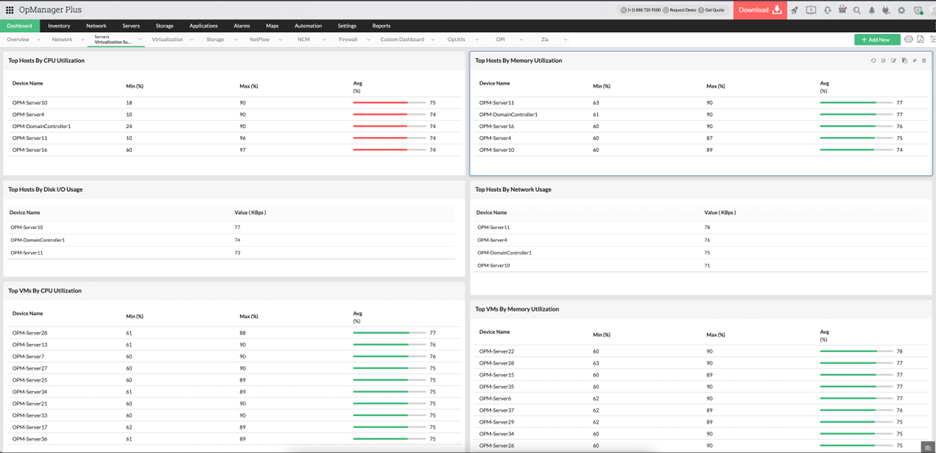This screenshot has width=936, height=453.
Task: Open dropdown arrow beside Custom Dashboard tab
Action: (433, 40)
